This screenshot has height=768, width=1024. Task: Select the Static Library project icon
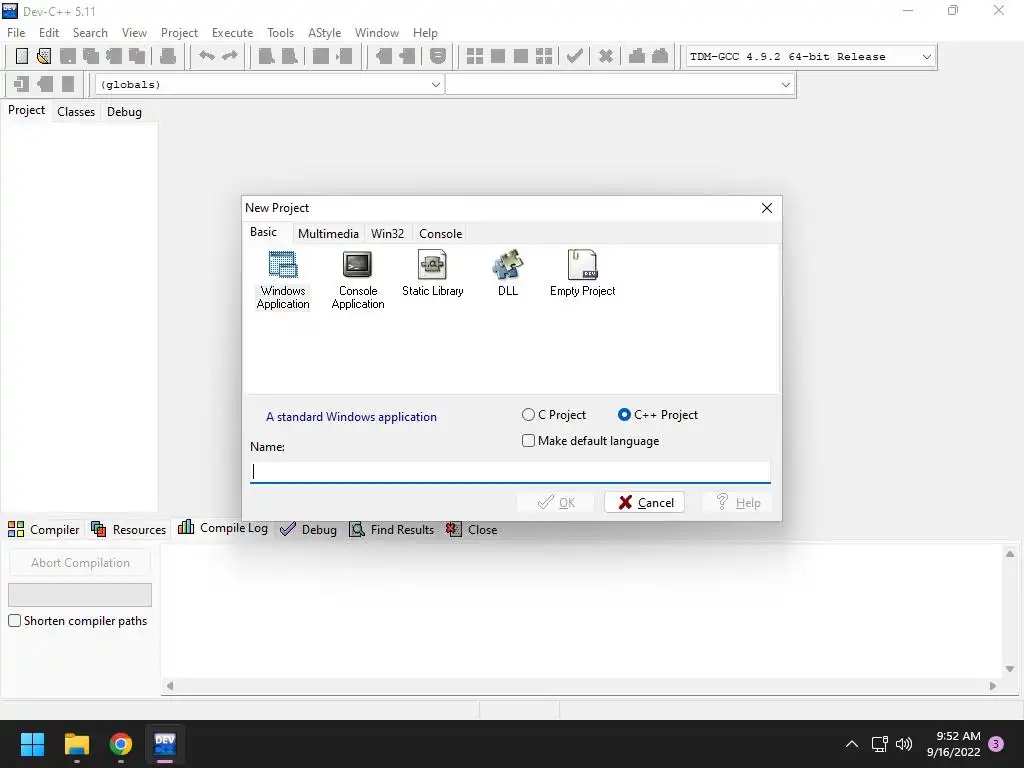[432, 274]
